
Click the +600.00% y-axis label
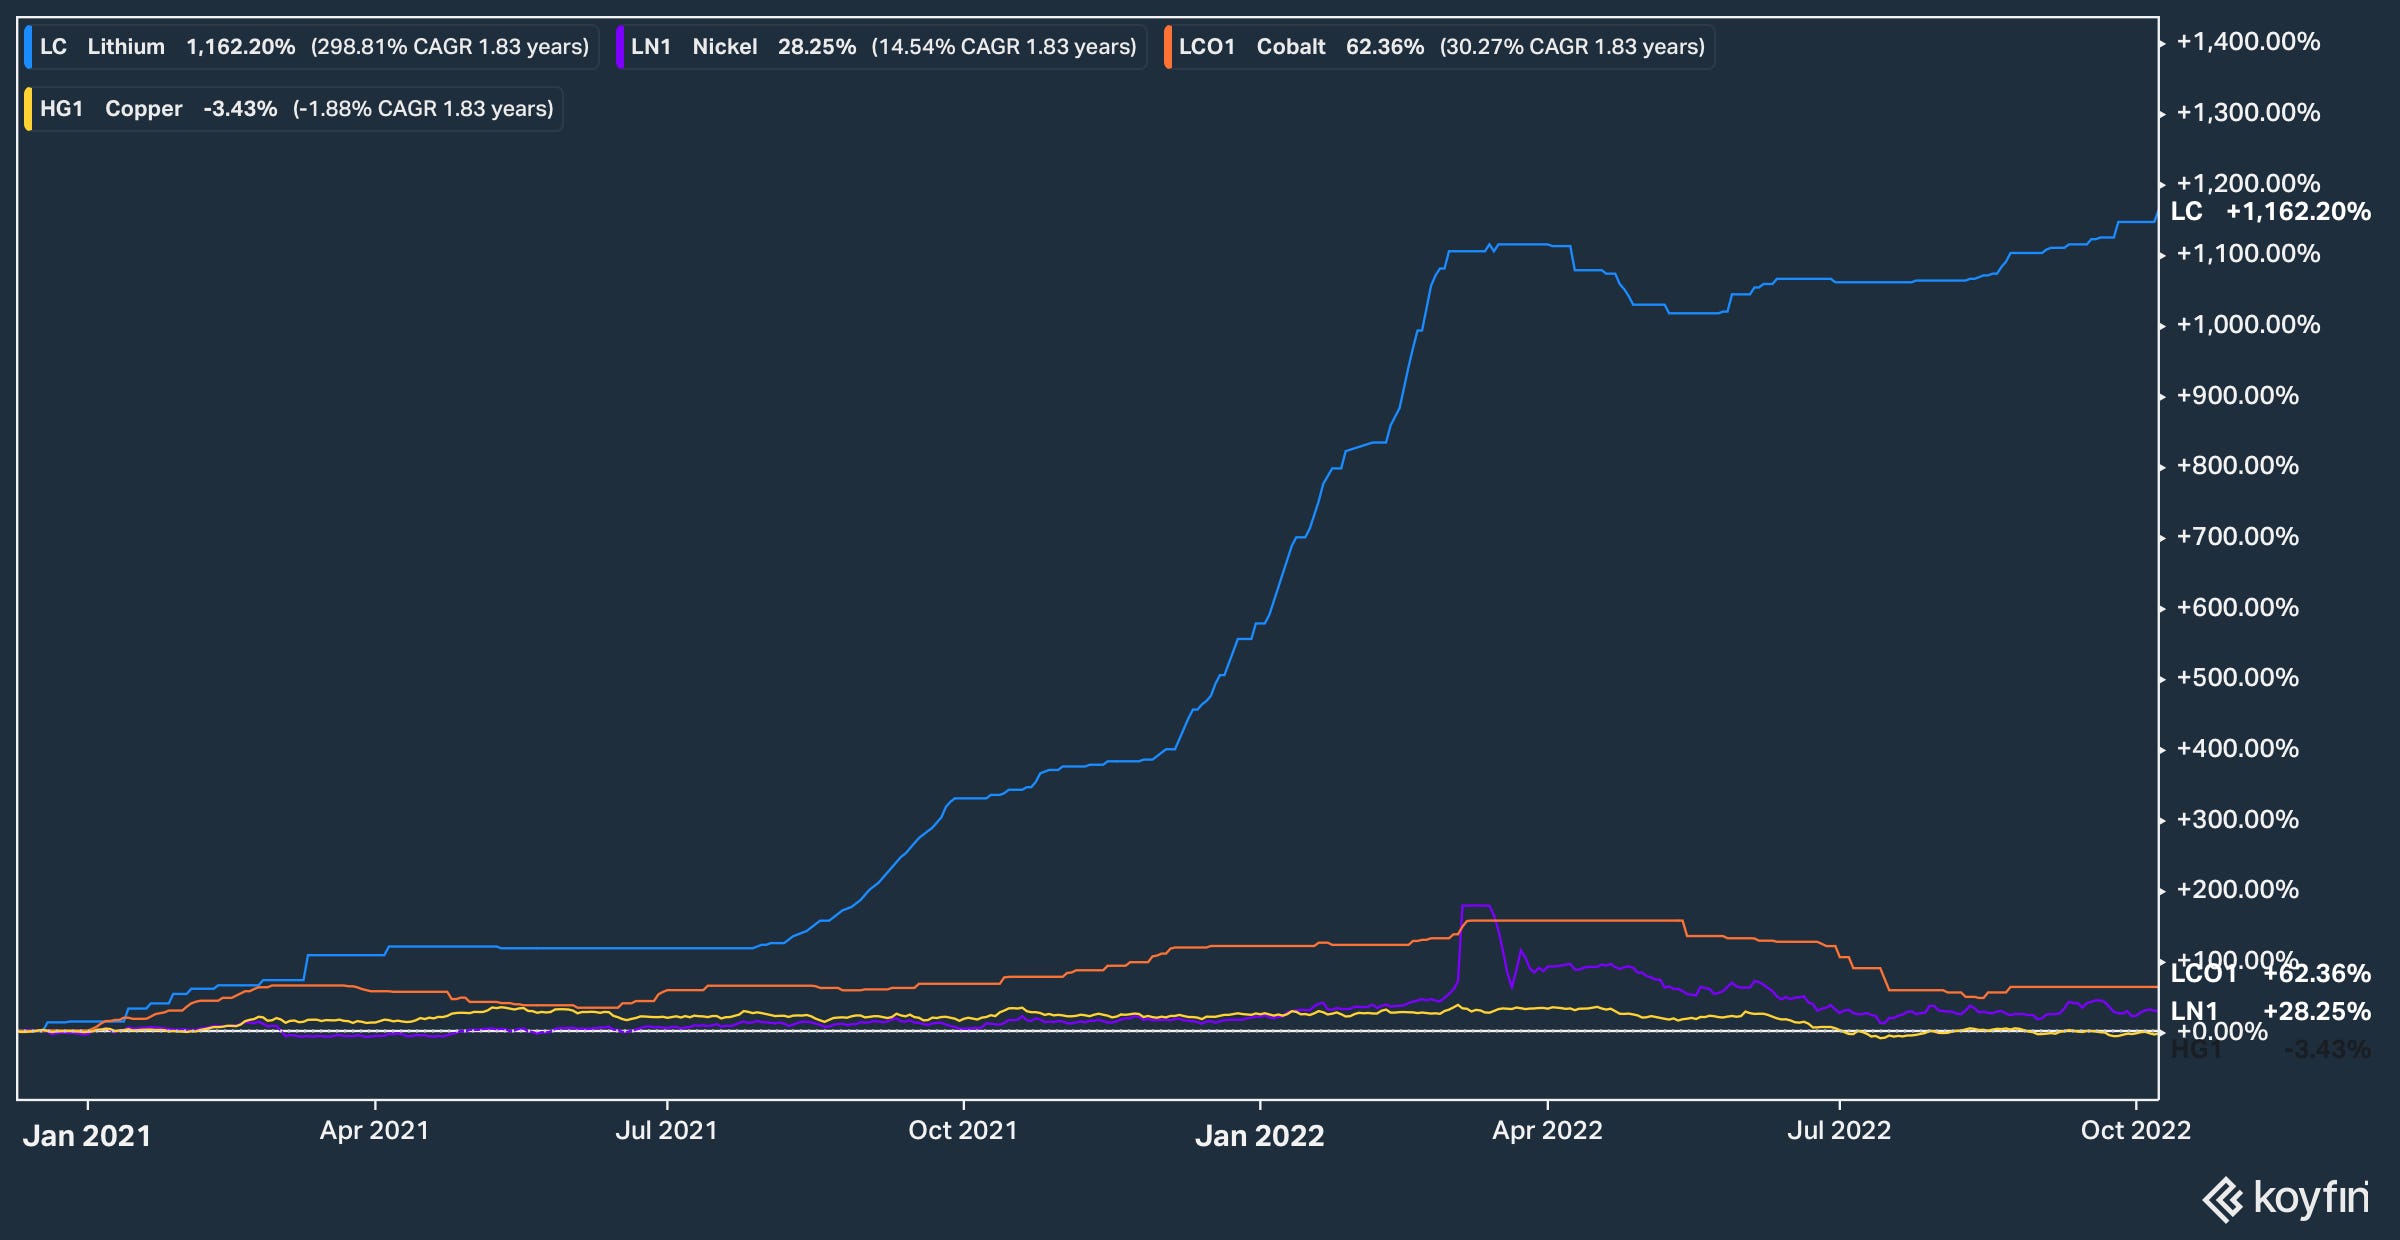click(x=2238, y=608)
